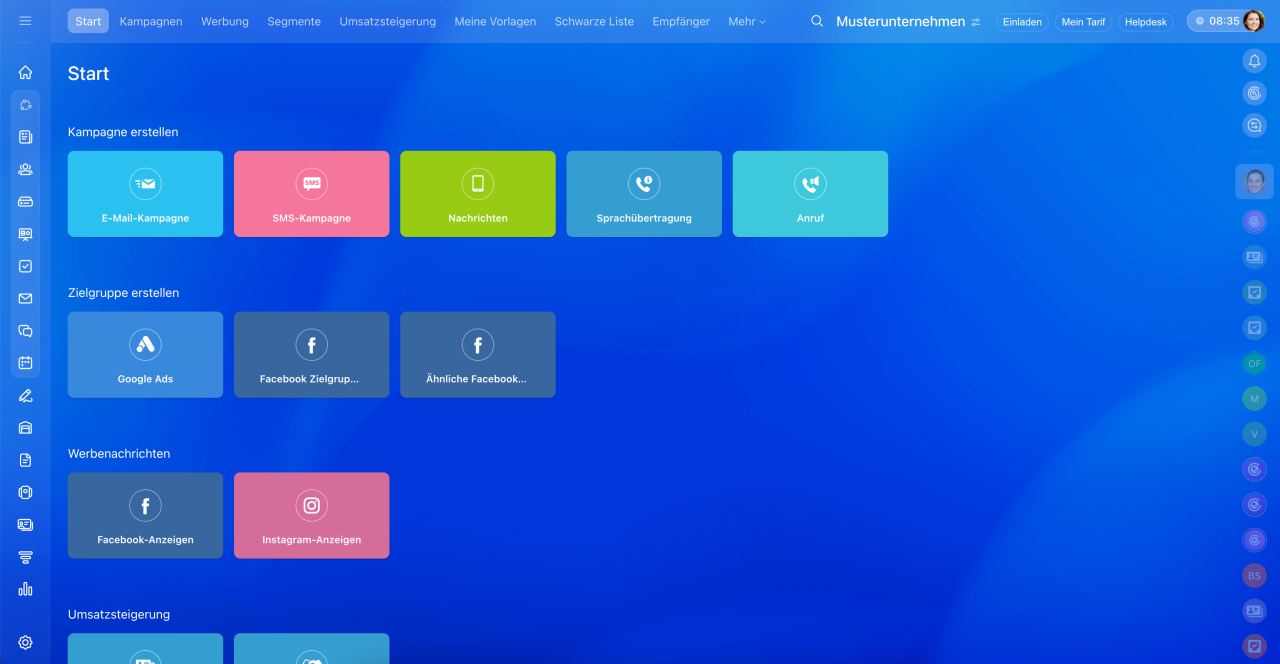Open the face photo chat in the right panel
Image resolution: width=1280 pixels, height=664 pixels.
coord(1254,182)
